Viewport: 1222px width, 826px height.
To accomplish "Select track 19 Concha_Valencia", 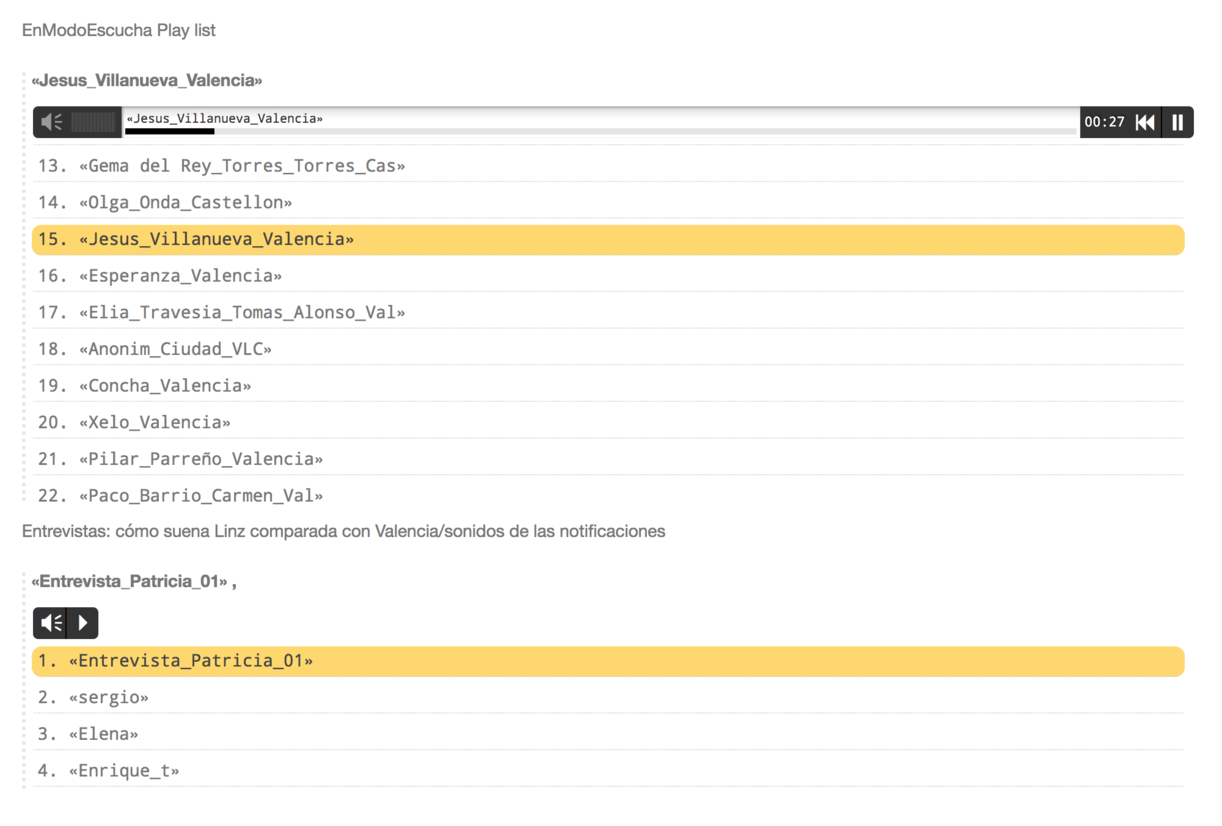I will [x=165, y=386].
